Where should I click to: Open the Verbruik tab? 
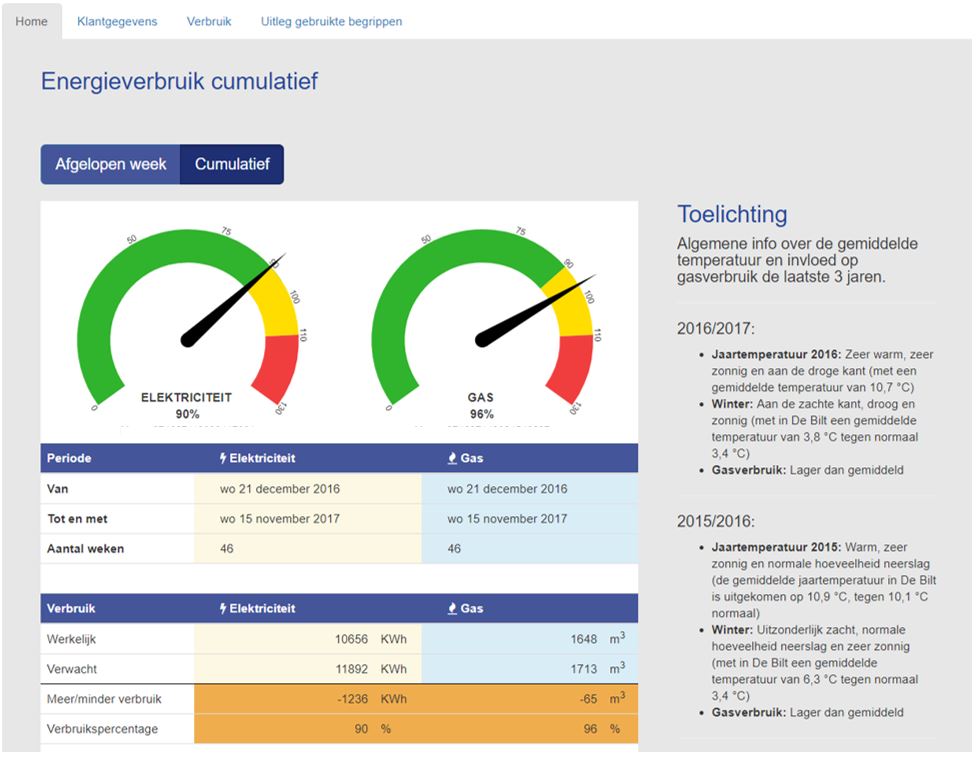209,20
